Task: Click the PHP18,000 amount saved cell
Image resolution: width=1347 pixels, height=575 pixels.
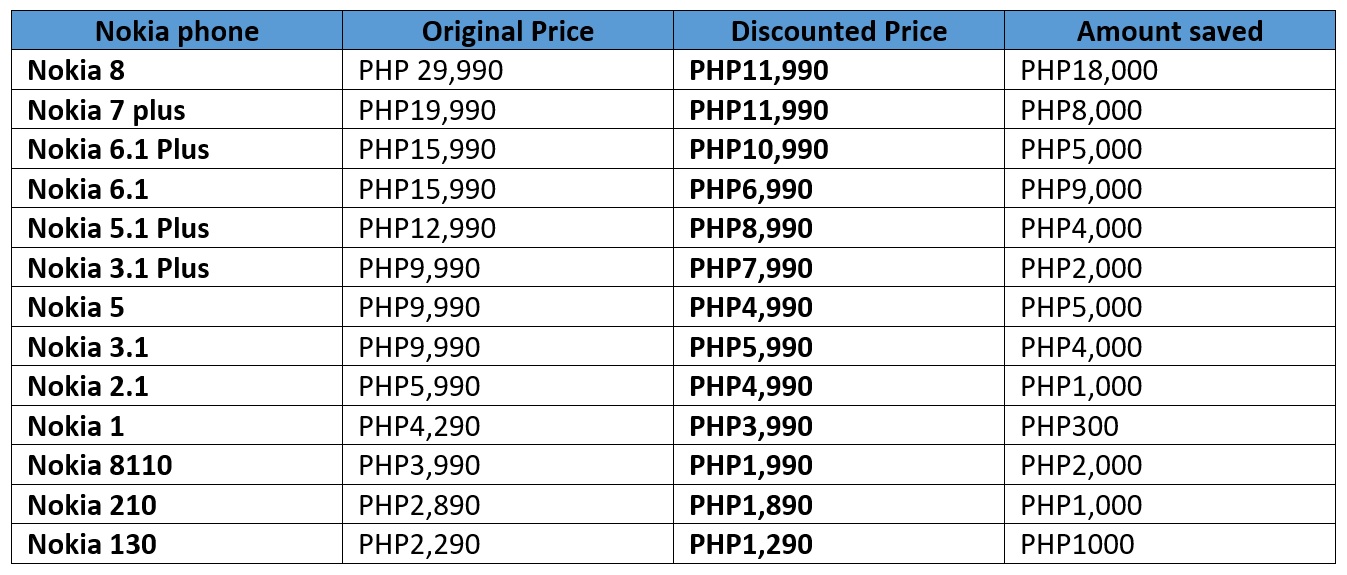Action: point(1170,70)
